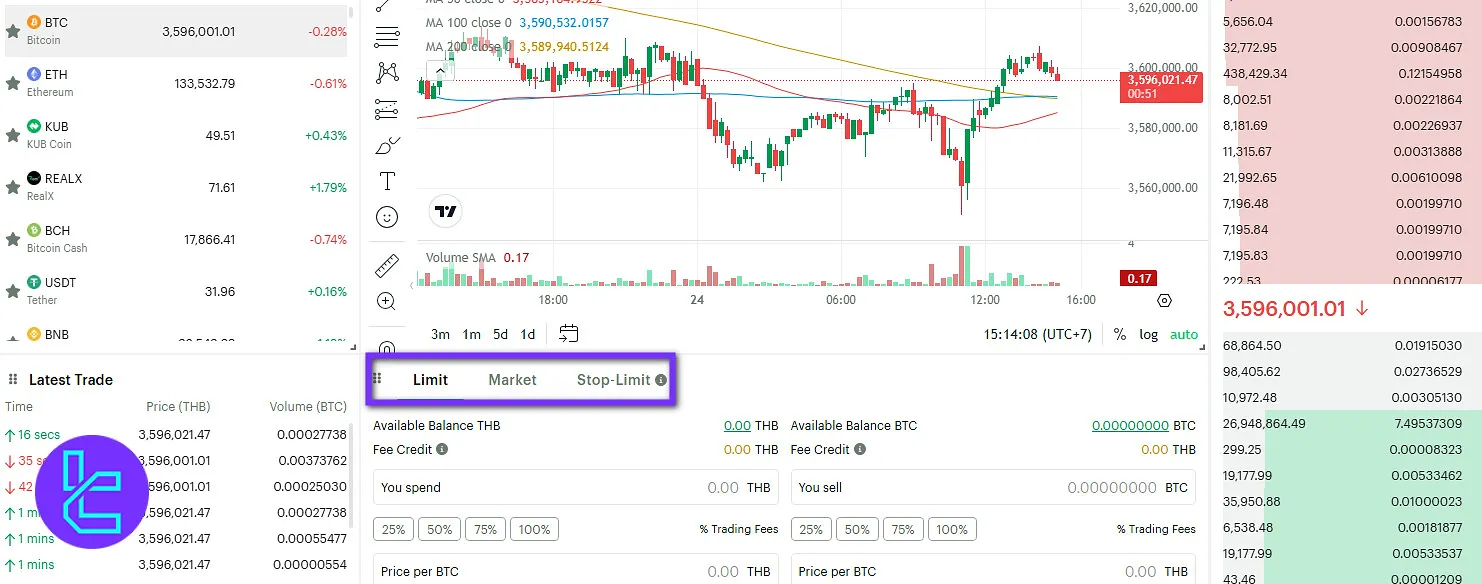The width and height of the screenshot is (1482, 584).
Task: Toggle the percent scale on chart
Action: [1120, 335]
